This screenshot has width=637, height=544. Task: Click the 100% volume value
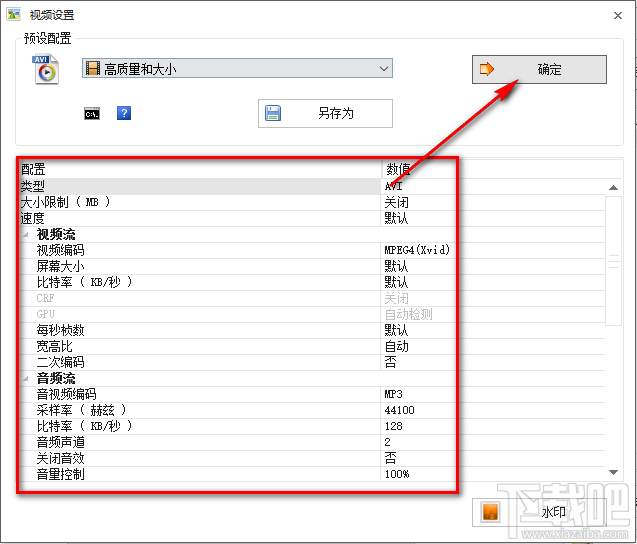click(397, 474)
